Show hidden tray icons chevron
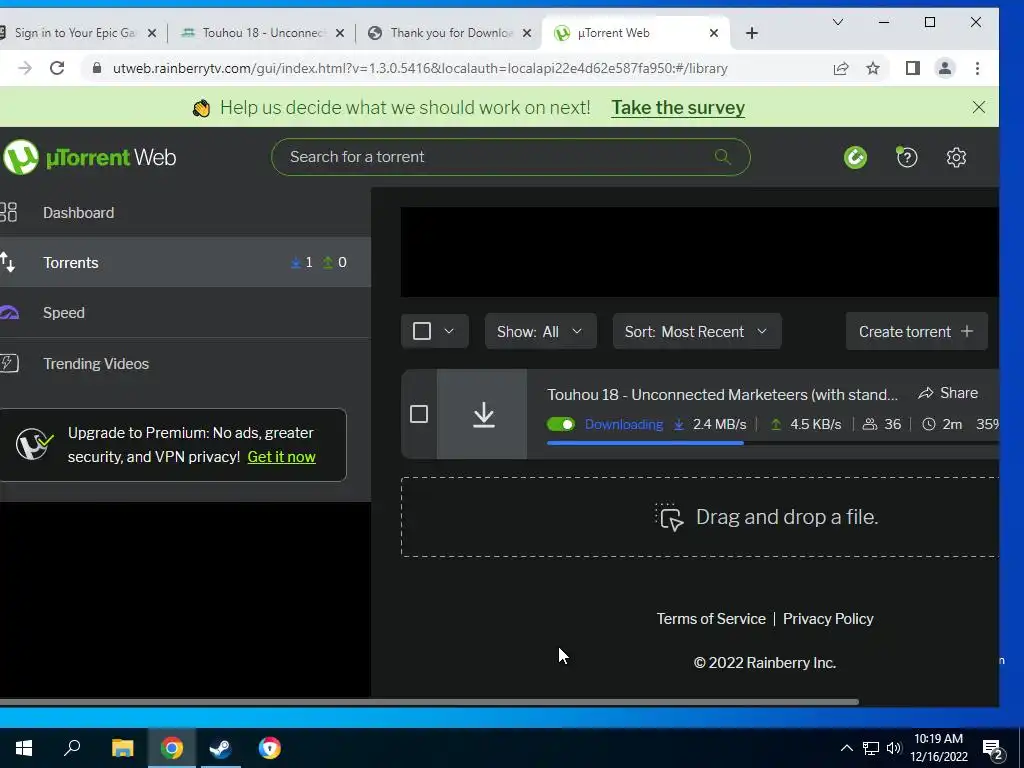Screen dimensions: 1024x768 coord(846,748)
